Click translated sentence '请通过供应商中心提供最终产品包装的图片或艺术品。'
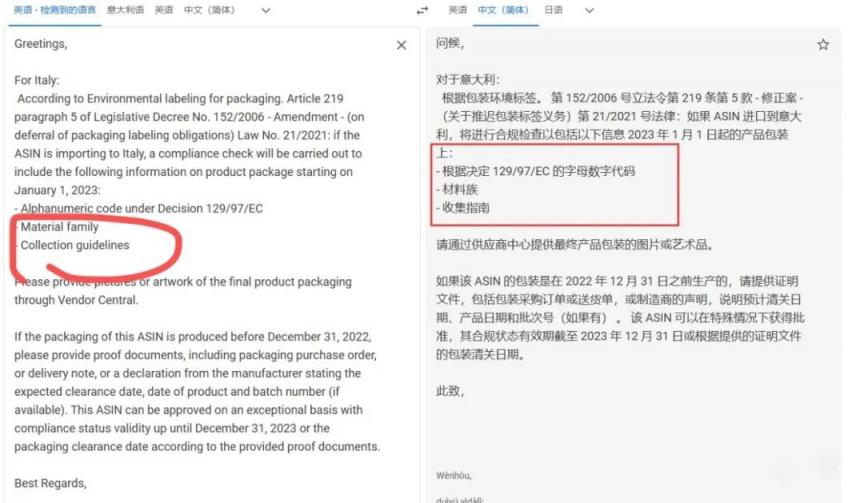This screenshot has height=503, width=864. pyautogui.click(x=575, y=245)
